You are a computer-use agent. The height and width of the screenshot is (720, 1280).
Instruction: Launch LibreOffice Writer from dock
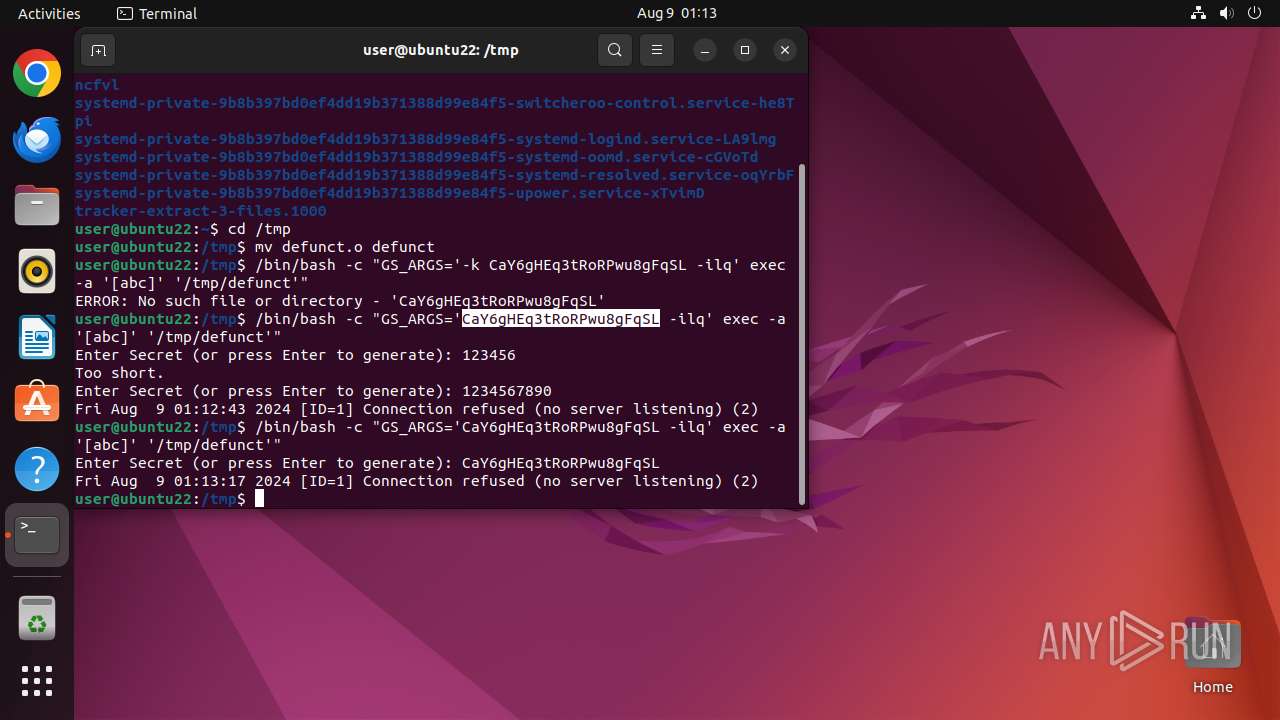click(37, 337)
